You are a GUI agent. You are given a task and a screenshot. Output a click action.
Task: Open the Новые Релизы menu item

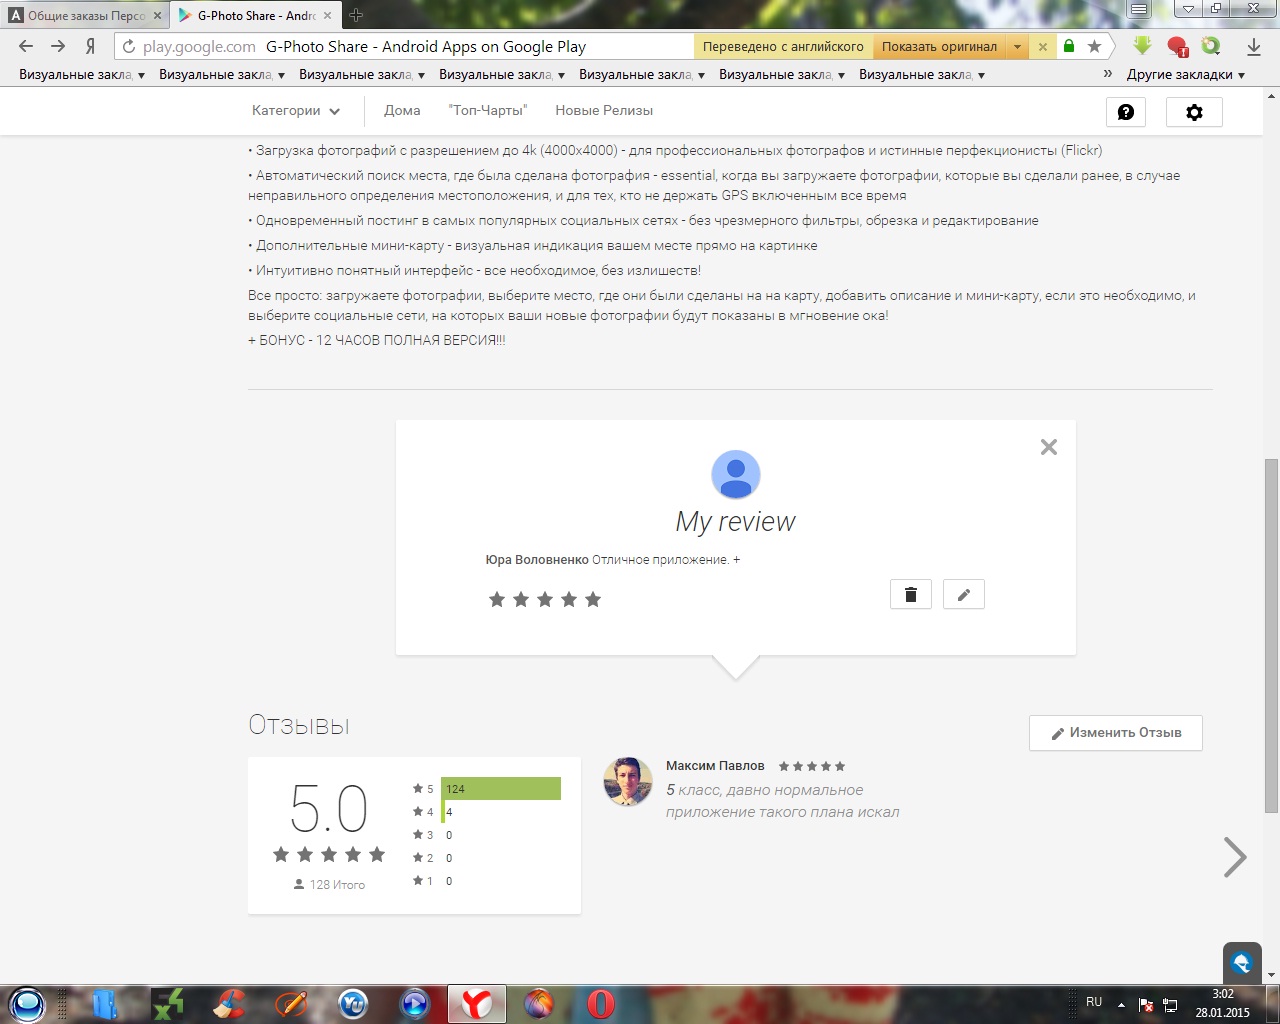tap(604, 111)
